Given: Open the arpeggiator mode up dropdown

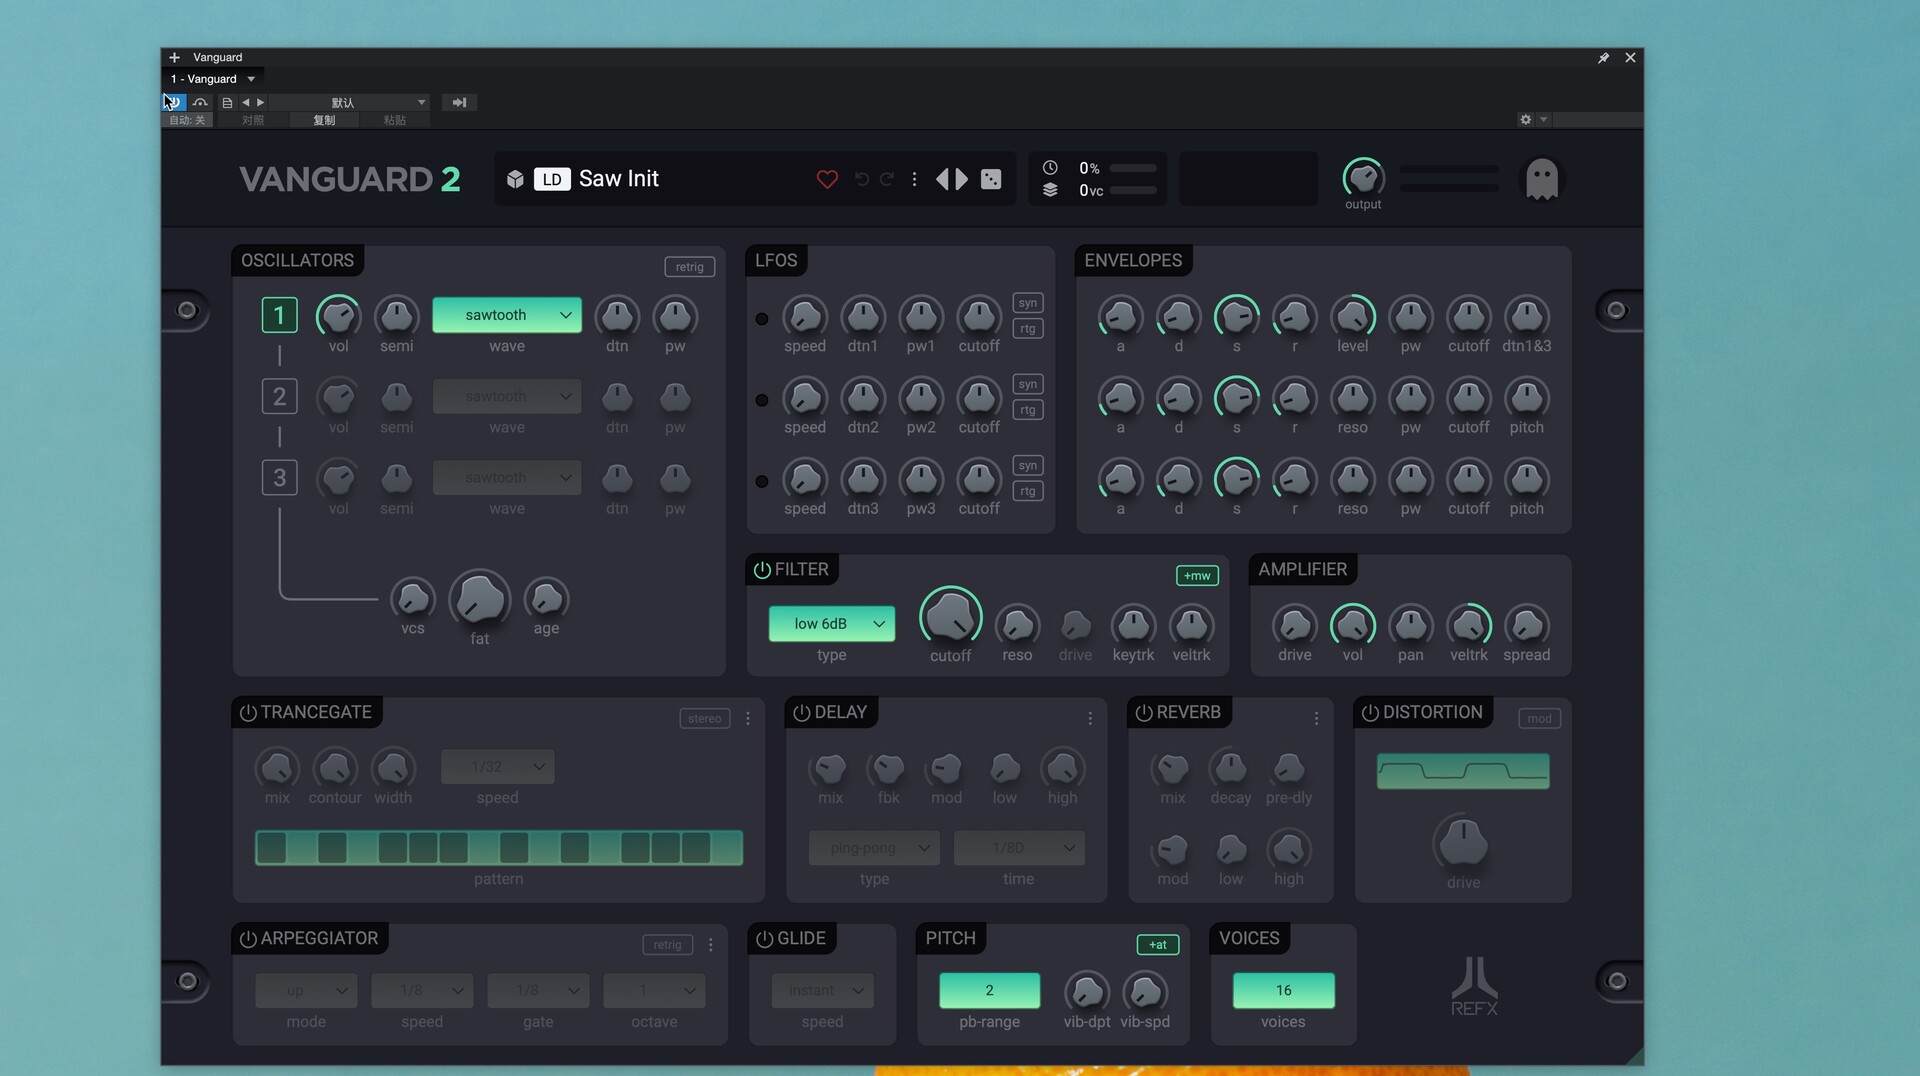Looking at the screenshot, I should point(306,991).
